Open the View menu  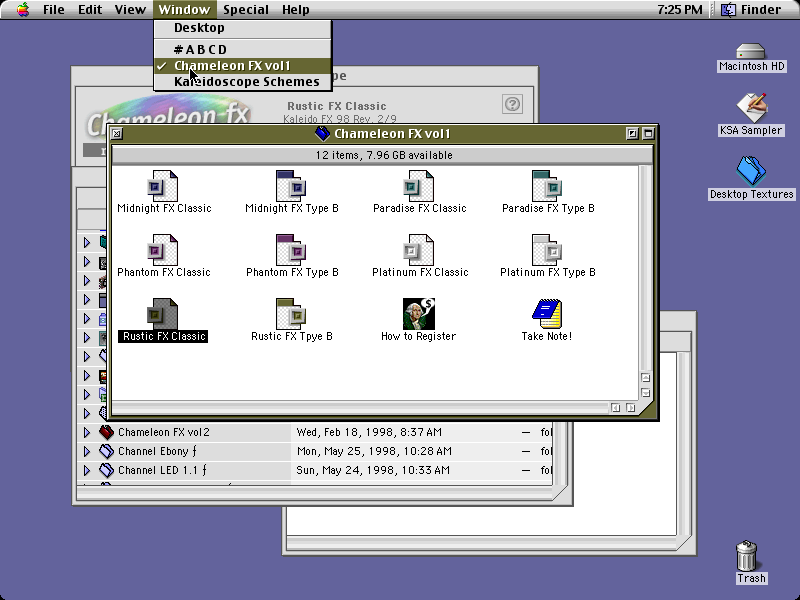pyautogui.click(x=130, y=9)
